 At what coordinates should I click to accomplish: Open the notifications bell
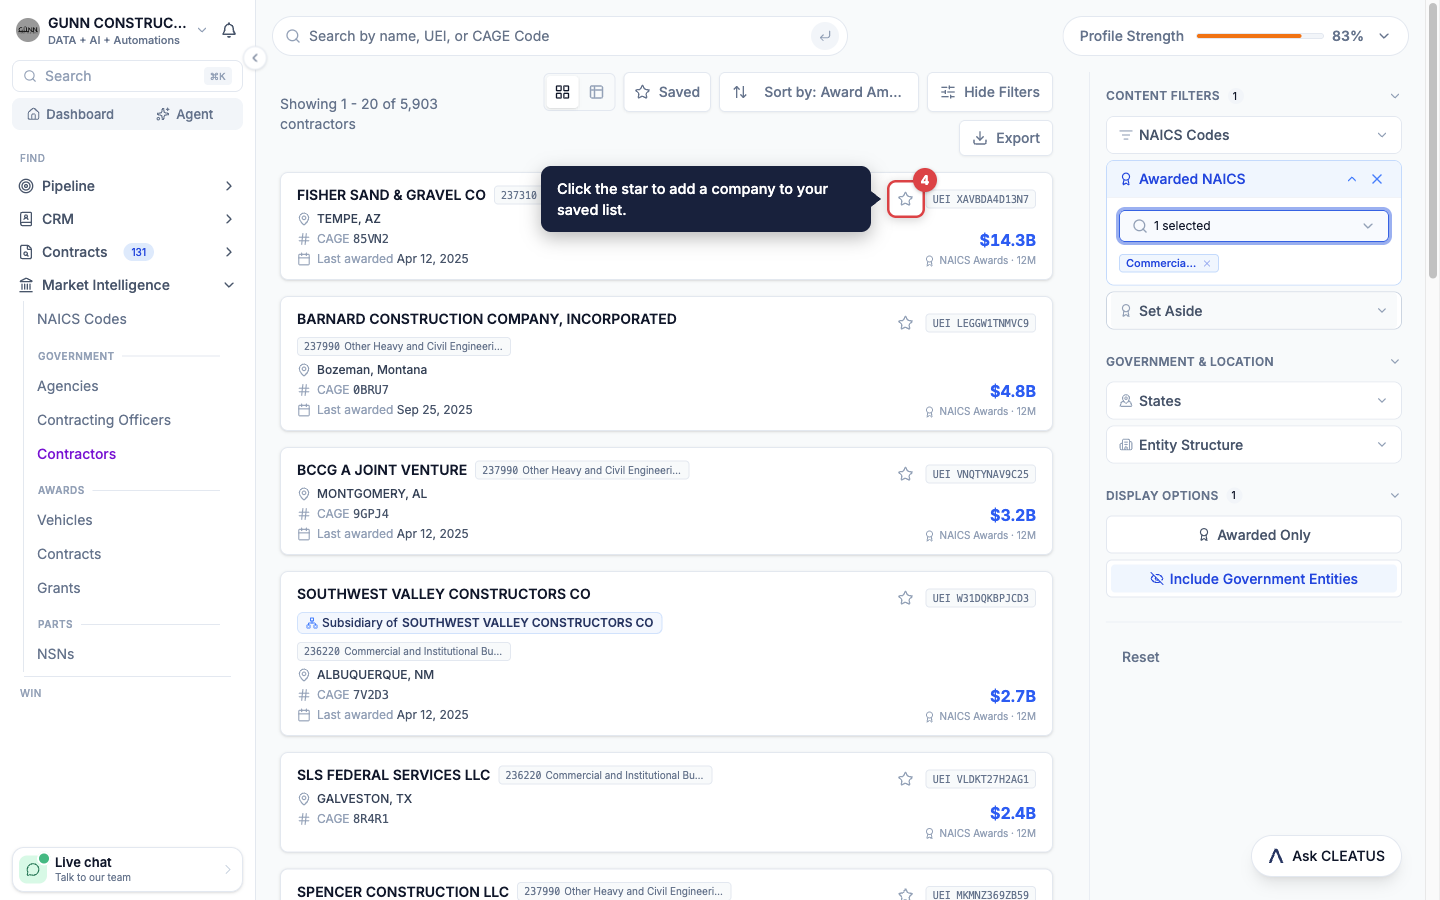click(229, 30)
